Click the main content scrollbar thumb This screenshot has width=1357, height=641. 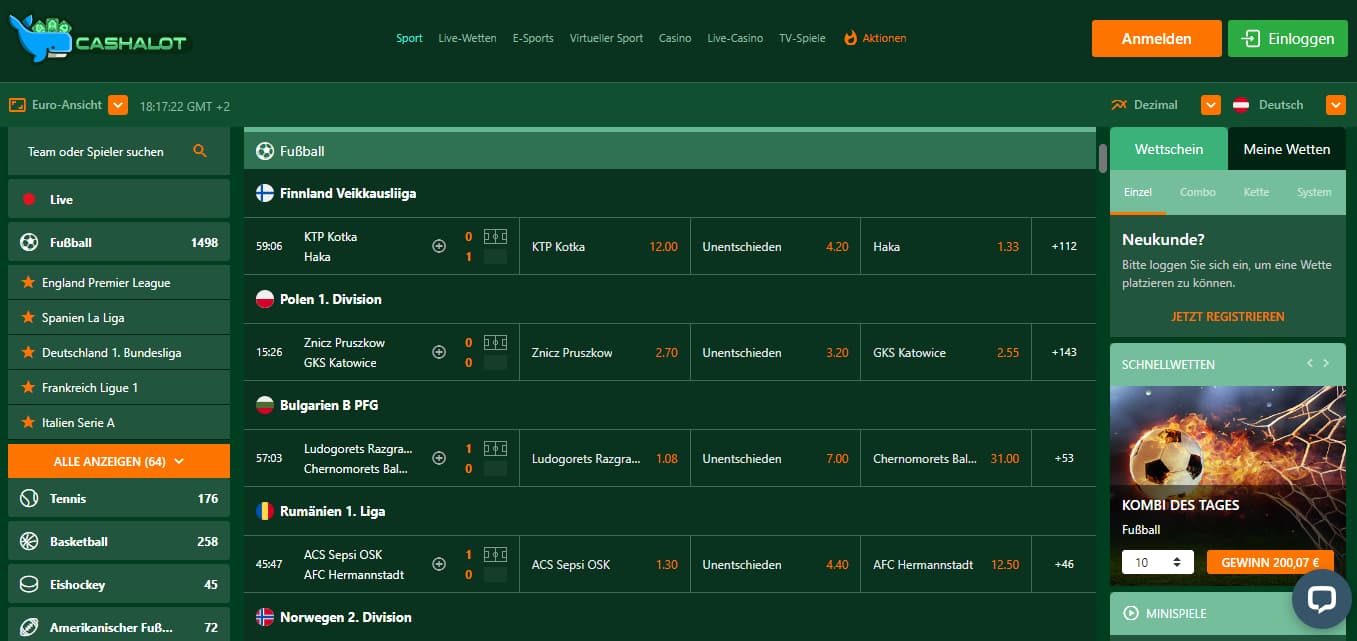(x=1103, y=158)
